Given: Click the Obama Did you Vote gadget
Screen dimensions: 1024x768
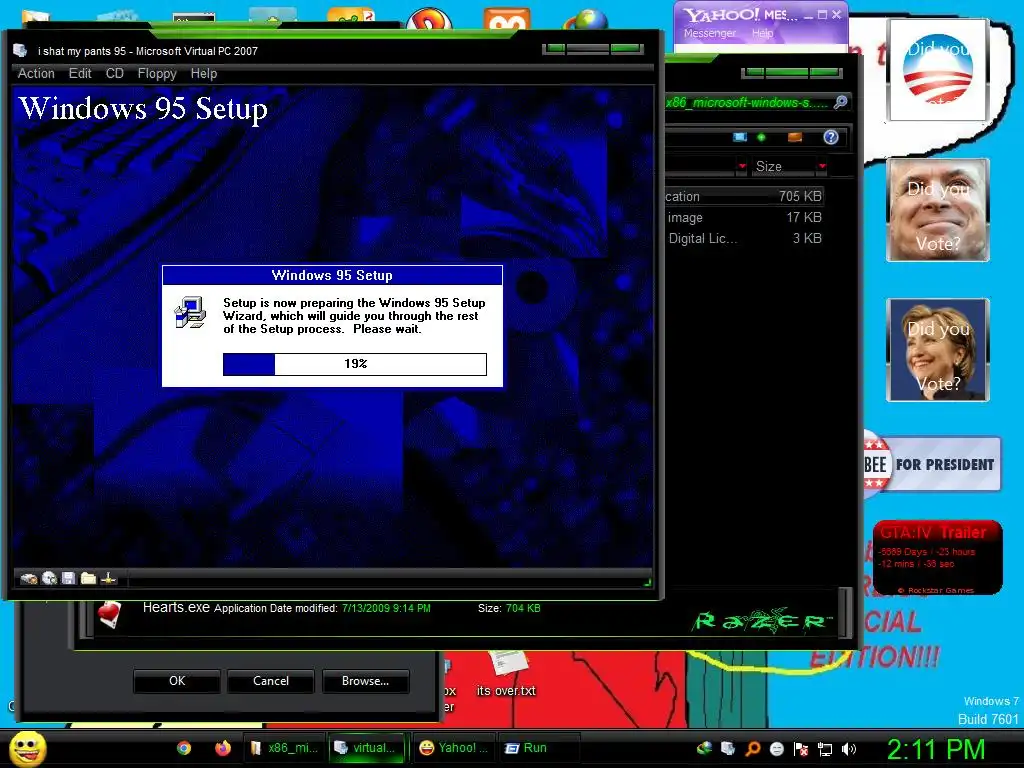Looking at the screenshot, I should [x=938, y=70].
